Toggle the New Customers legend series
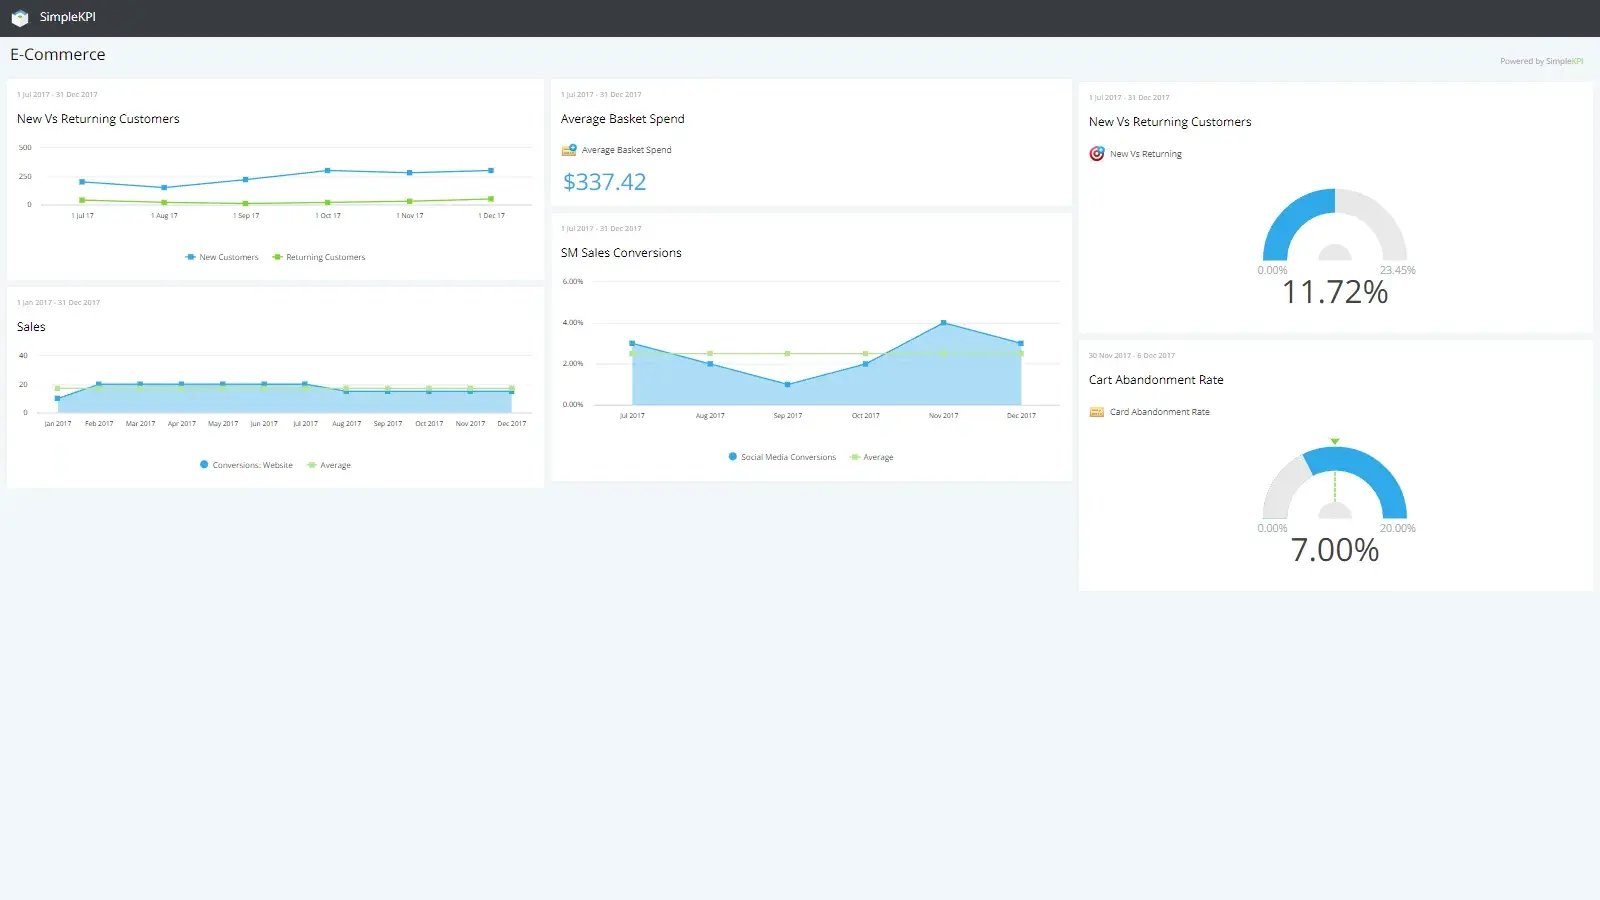The width and height of the screenshot is (1600, 900). [x=222, y=257]
